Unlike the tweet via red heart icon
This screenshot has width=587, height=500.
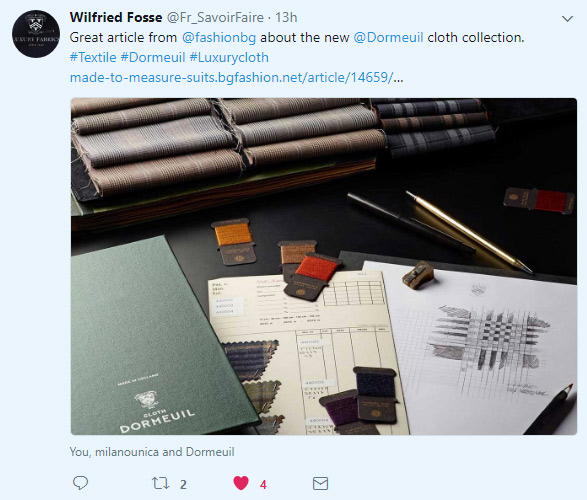click(x=241, y=483)
